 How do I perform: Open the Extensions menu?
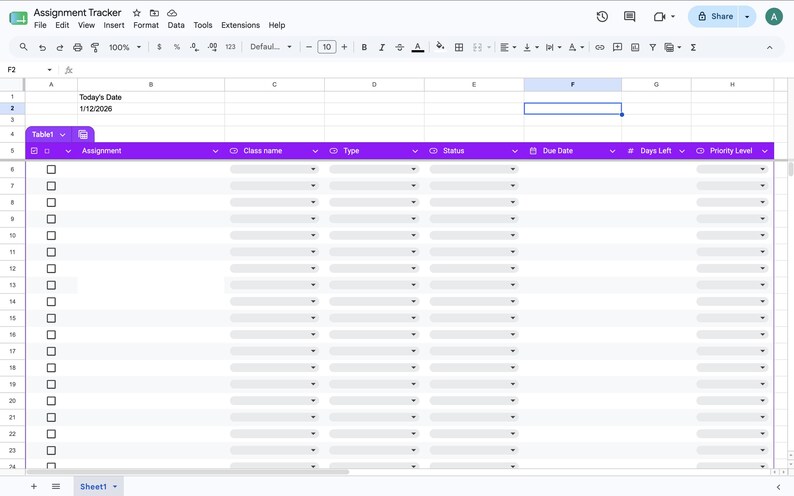241,25
